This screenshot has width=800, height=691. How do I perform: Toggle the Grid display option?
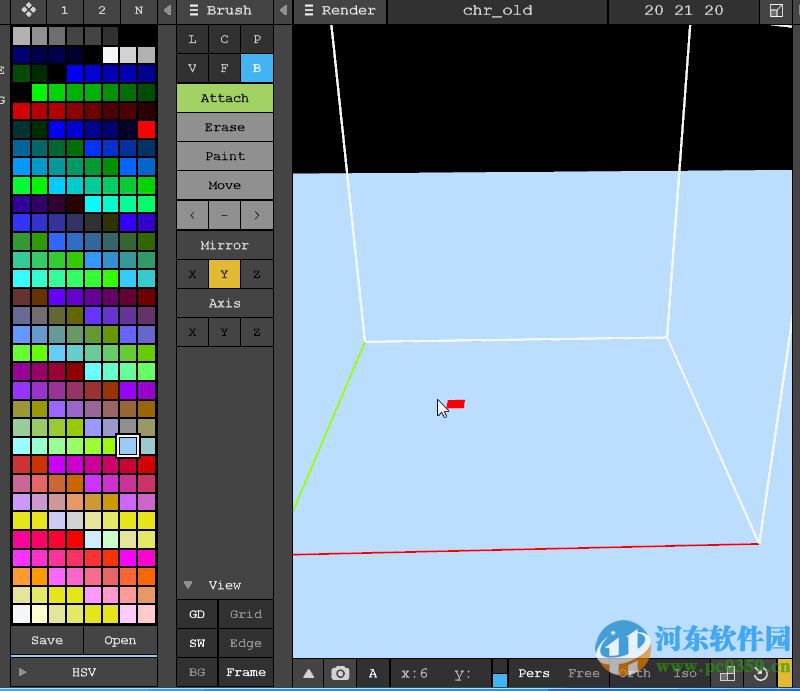point(246,614)
